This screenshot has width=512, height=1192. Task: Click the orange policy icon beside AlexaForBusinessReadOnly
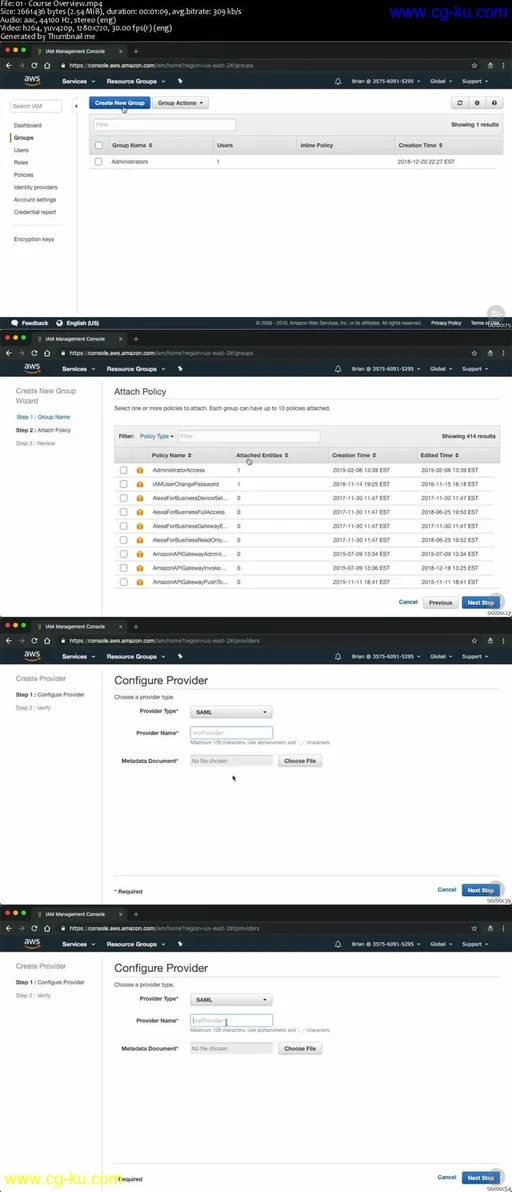click(x=140, y=540)
